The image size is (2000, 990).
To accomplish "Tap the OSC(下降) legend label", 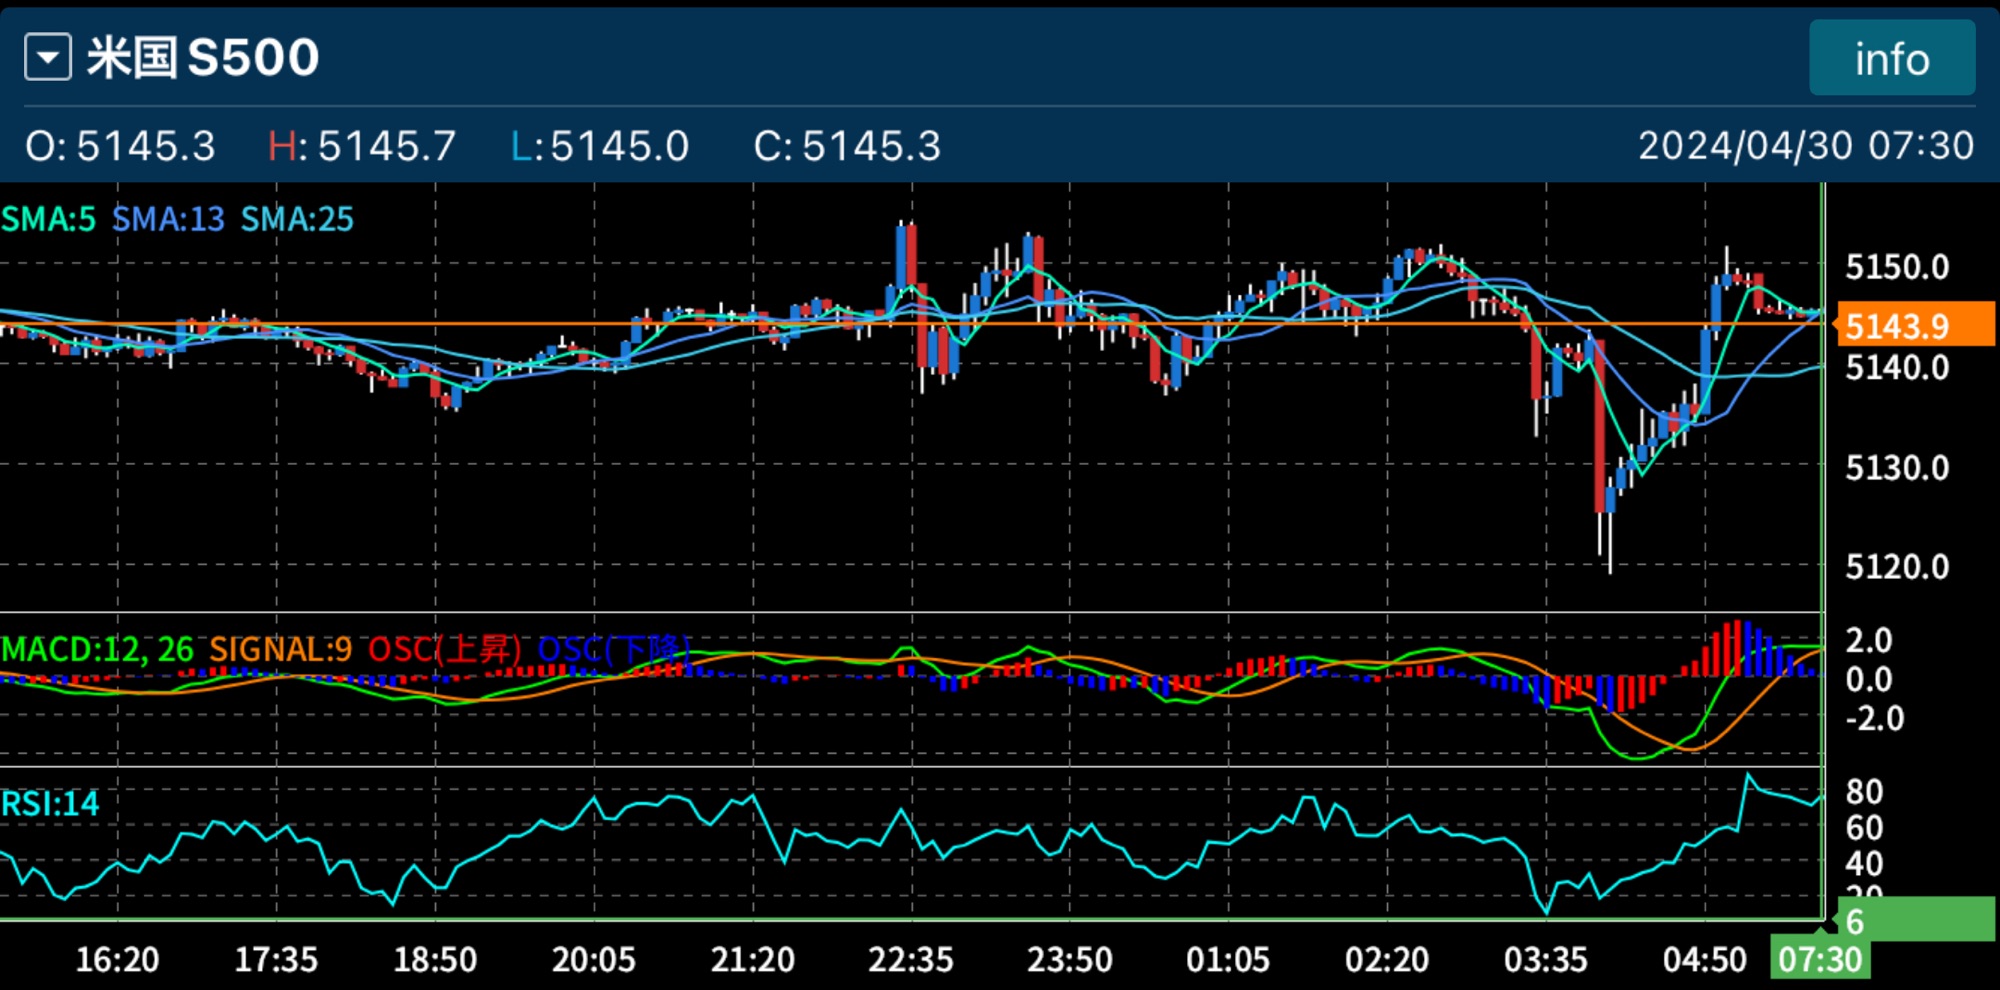I will (613, 650).
